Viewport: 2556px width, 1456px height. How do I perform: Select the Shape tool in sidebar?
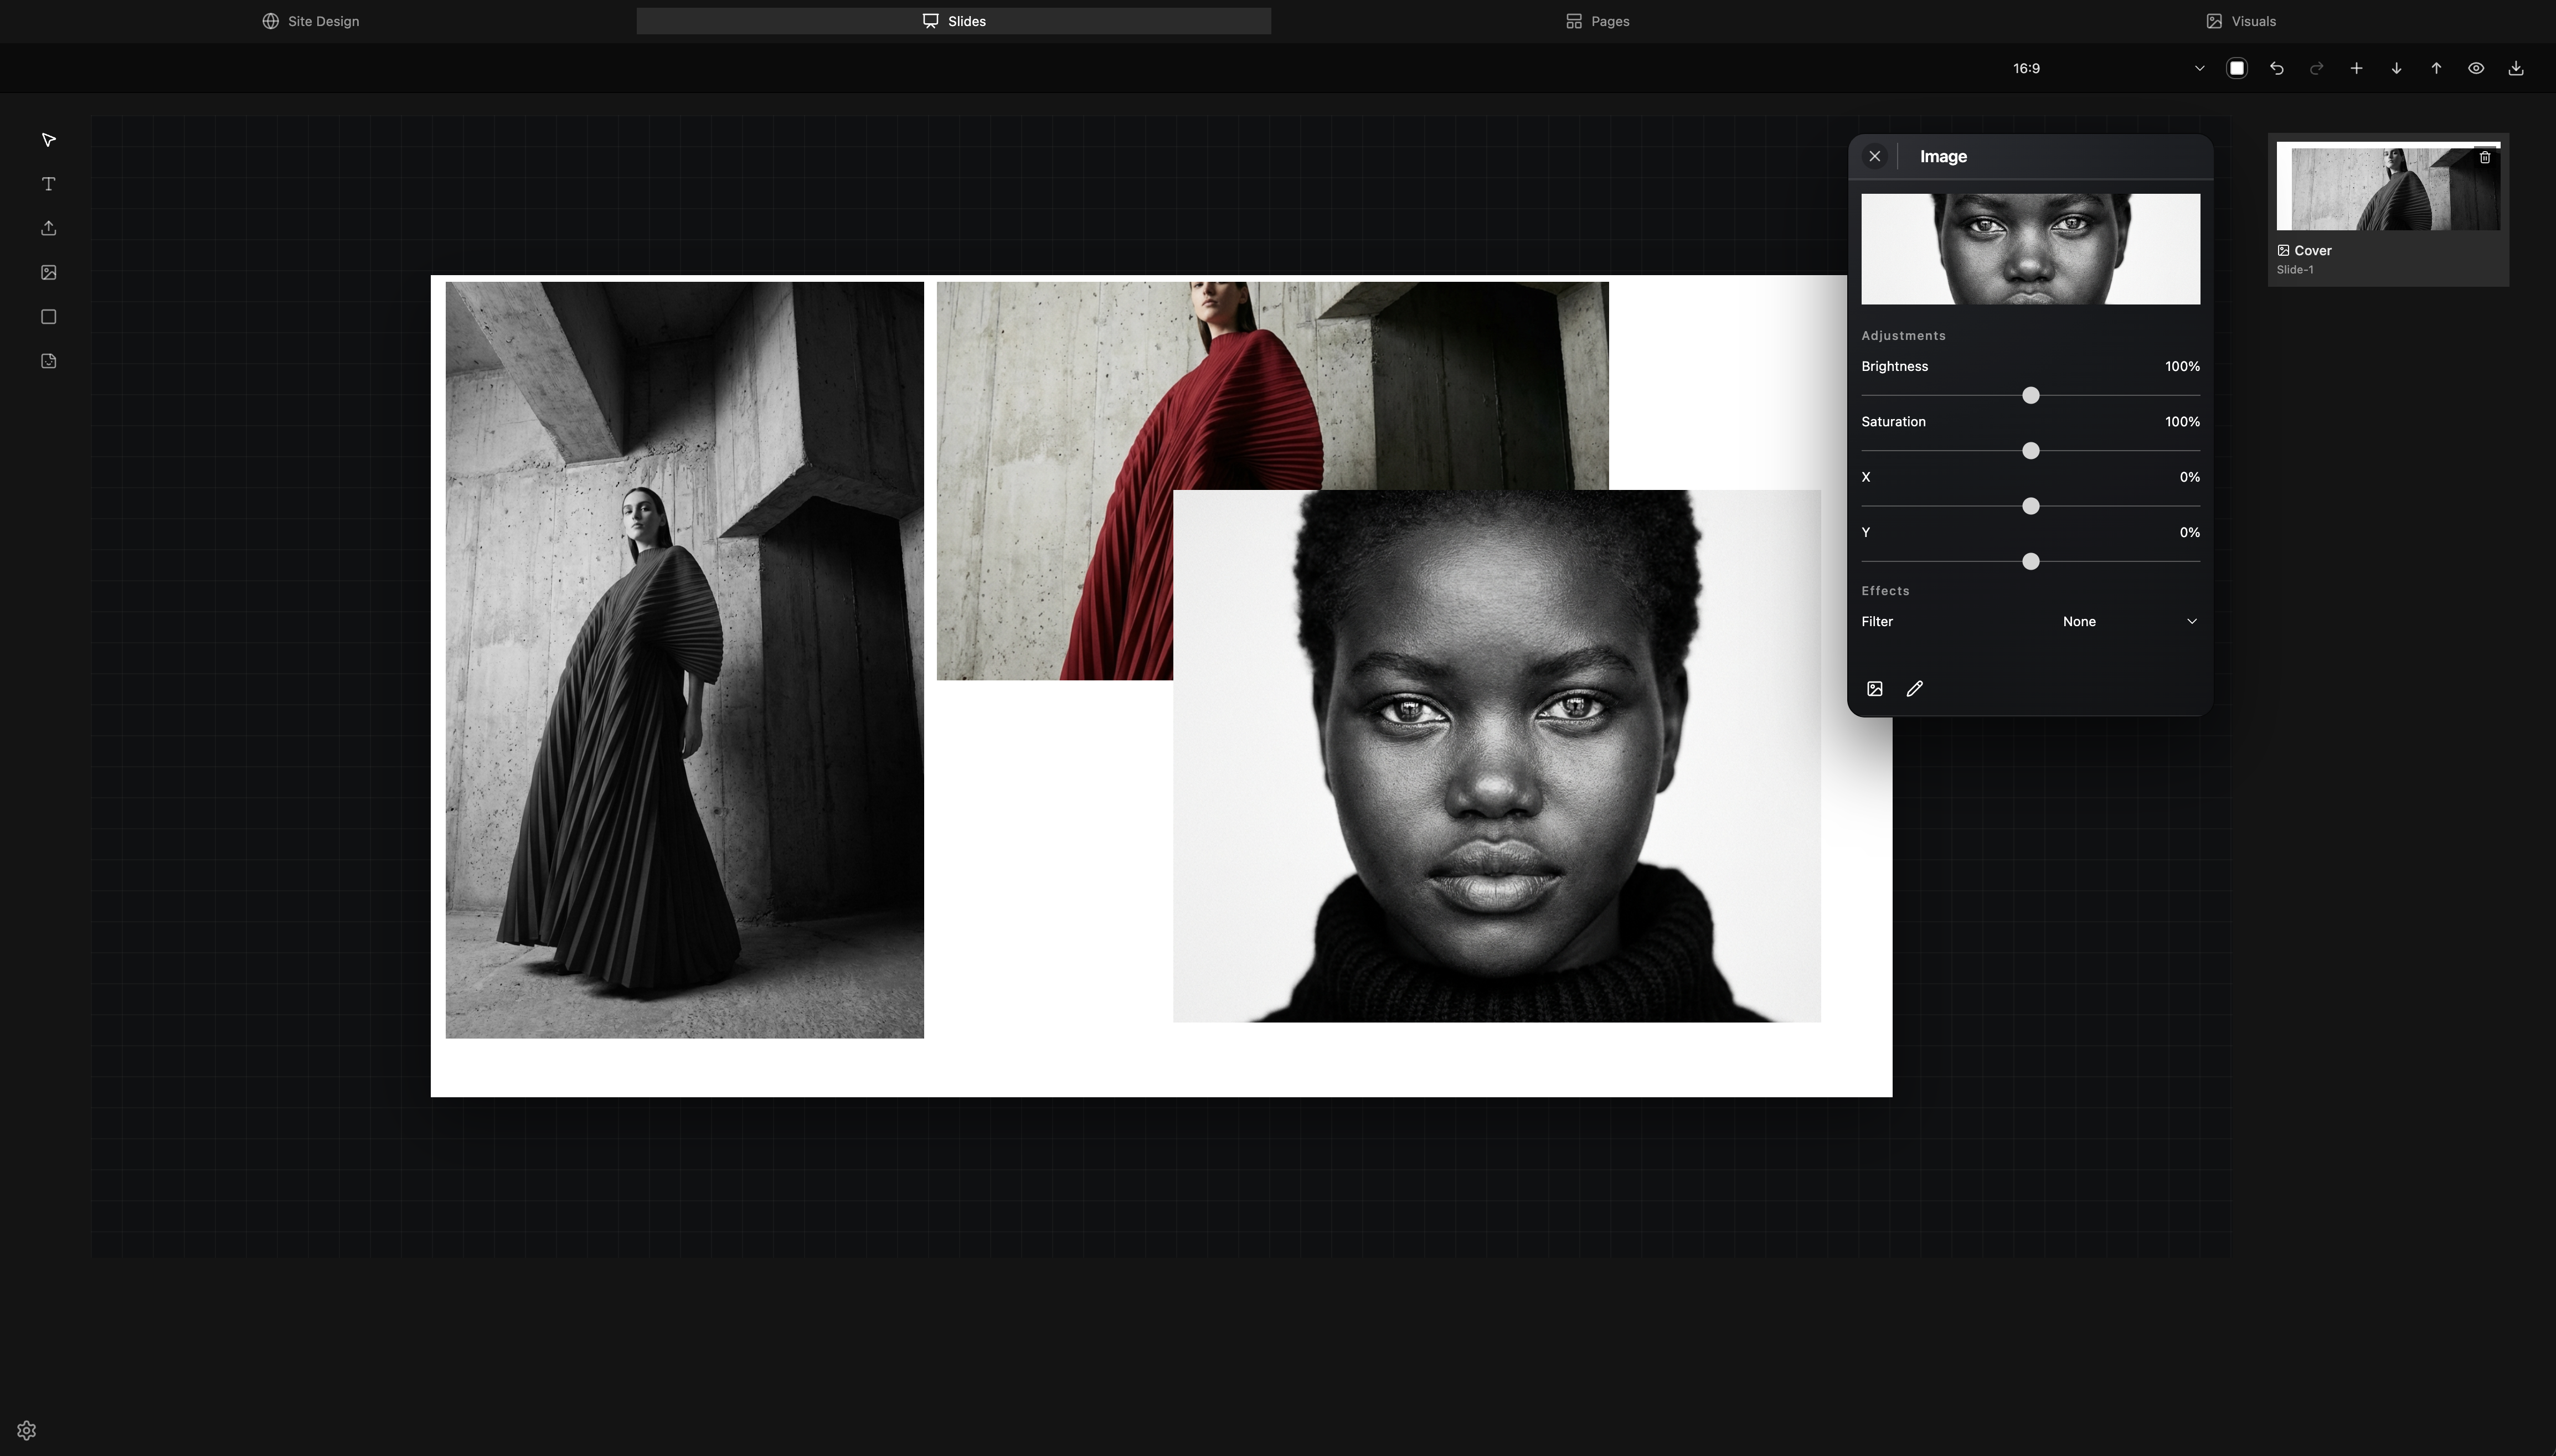47,316
